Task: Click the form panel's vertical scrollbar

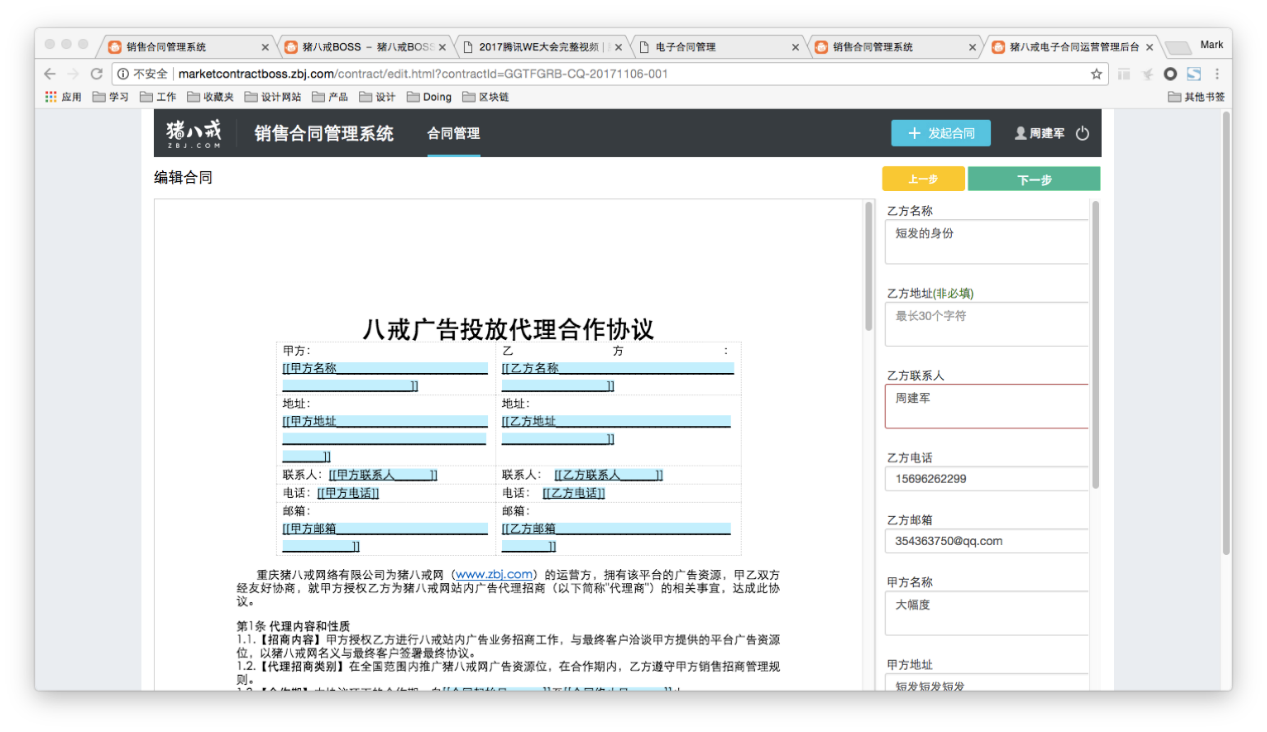Action: (x=1095, y=344)
